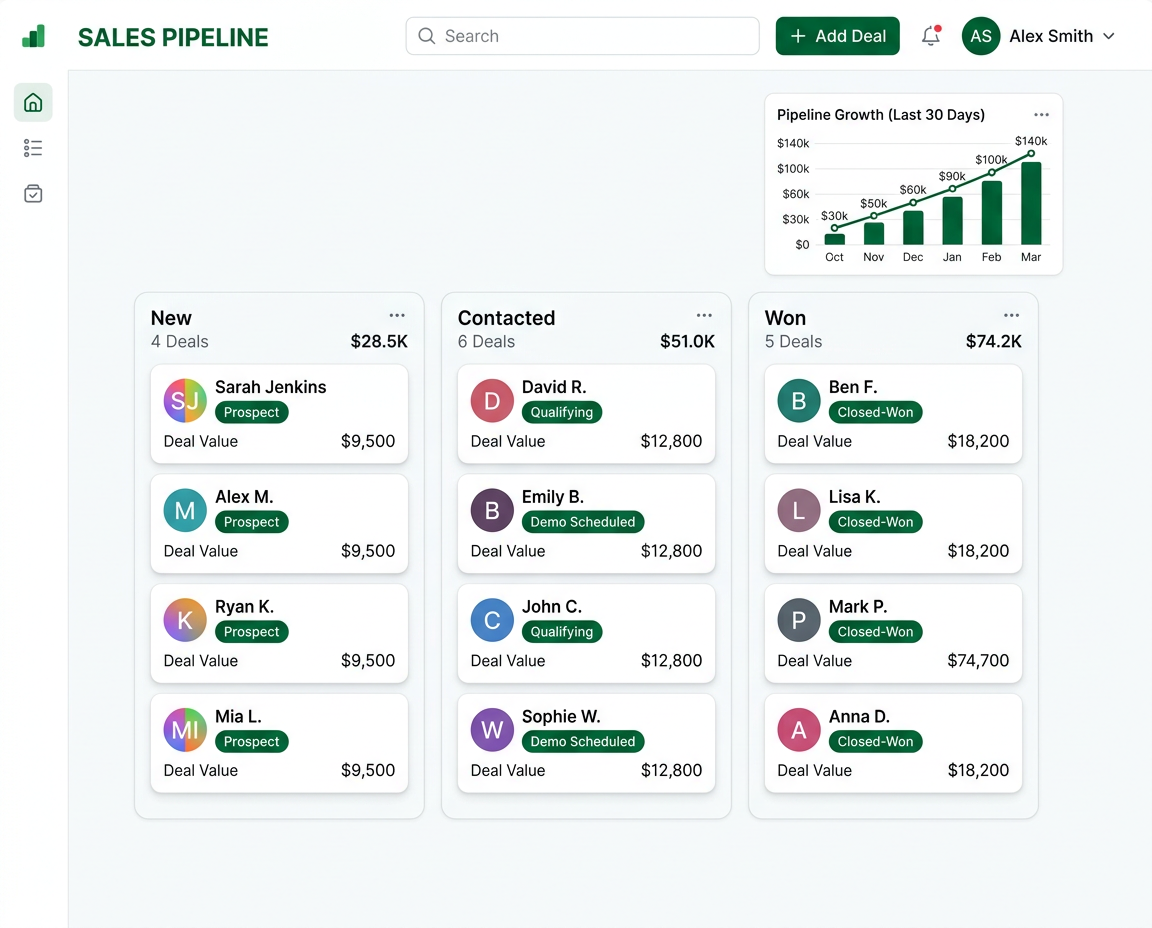Click the Dec bar in growth chart

913,228
